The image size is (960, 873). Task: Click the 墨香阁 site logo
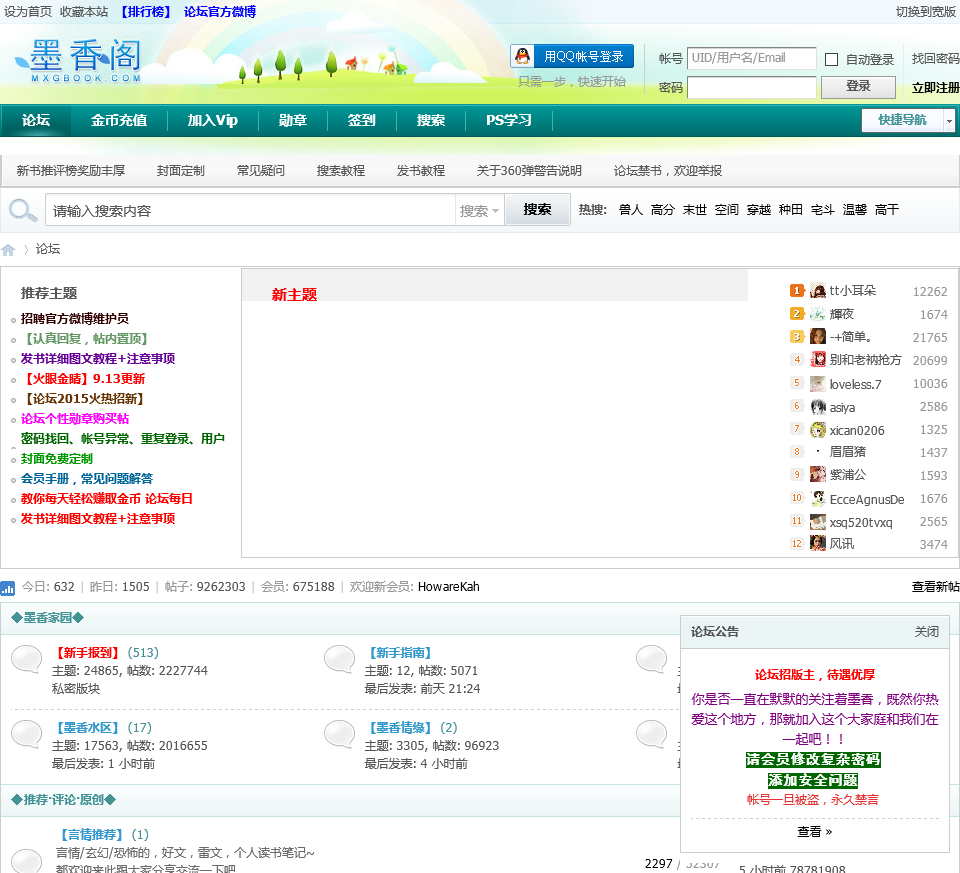80,60
